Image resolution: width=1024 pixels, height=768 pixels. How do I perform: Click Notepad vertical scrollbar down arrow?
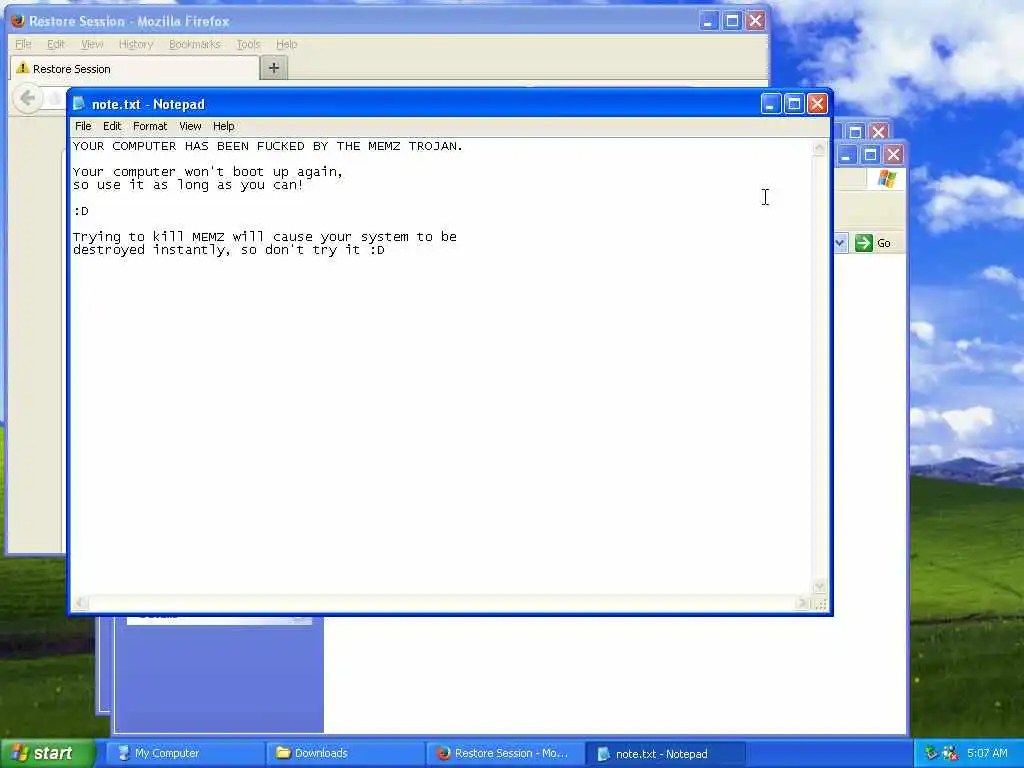pos(819,587)
